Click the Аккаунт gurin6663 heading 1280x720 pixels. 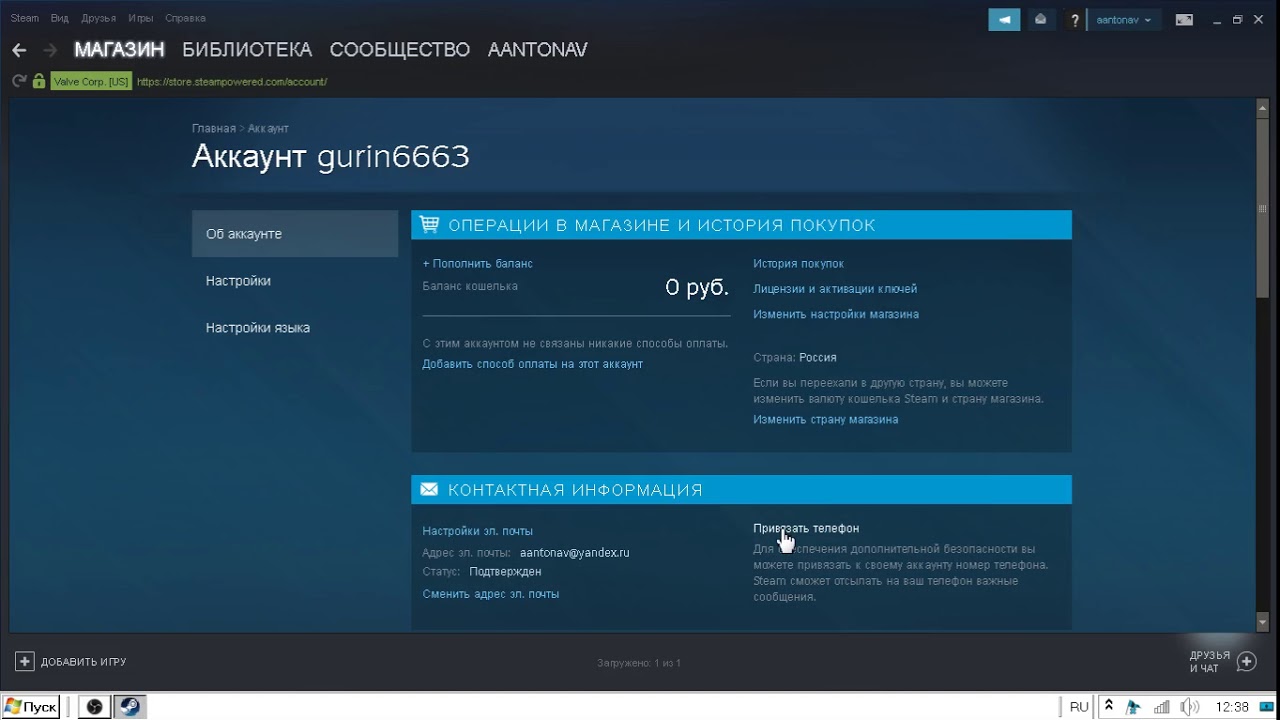point(331,157)
